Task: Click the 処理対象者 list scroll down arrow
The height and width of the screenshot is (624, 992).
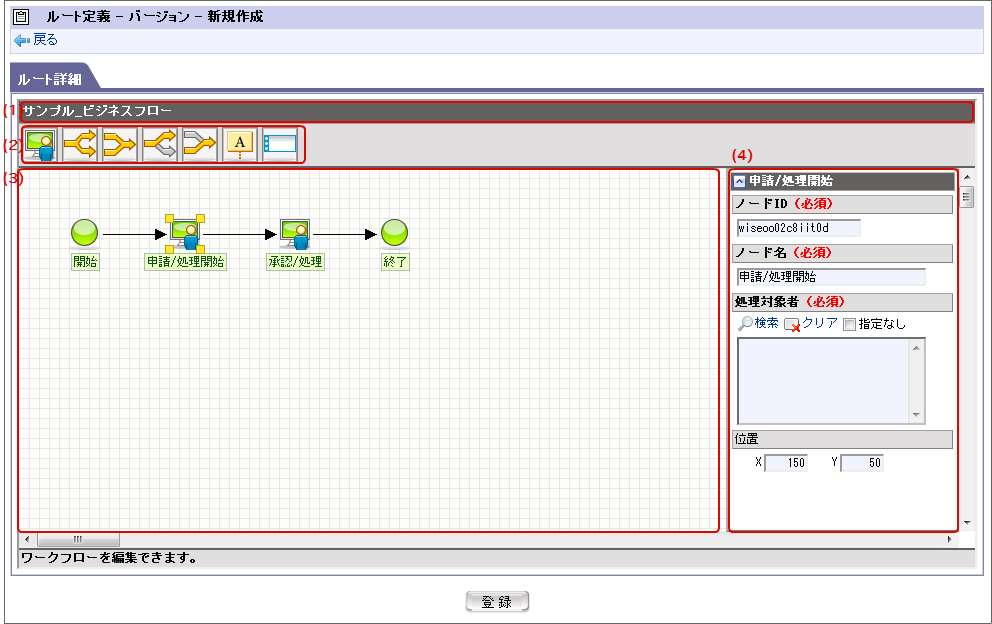Action: coord(916,415)
